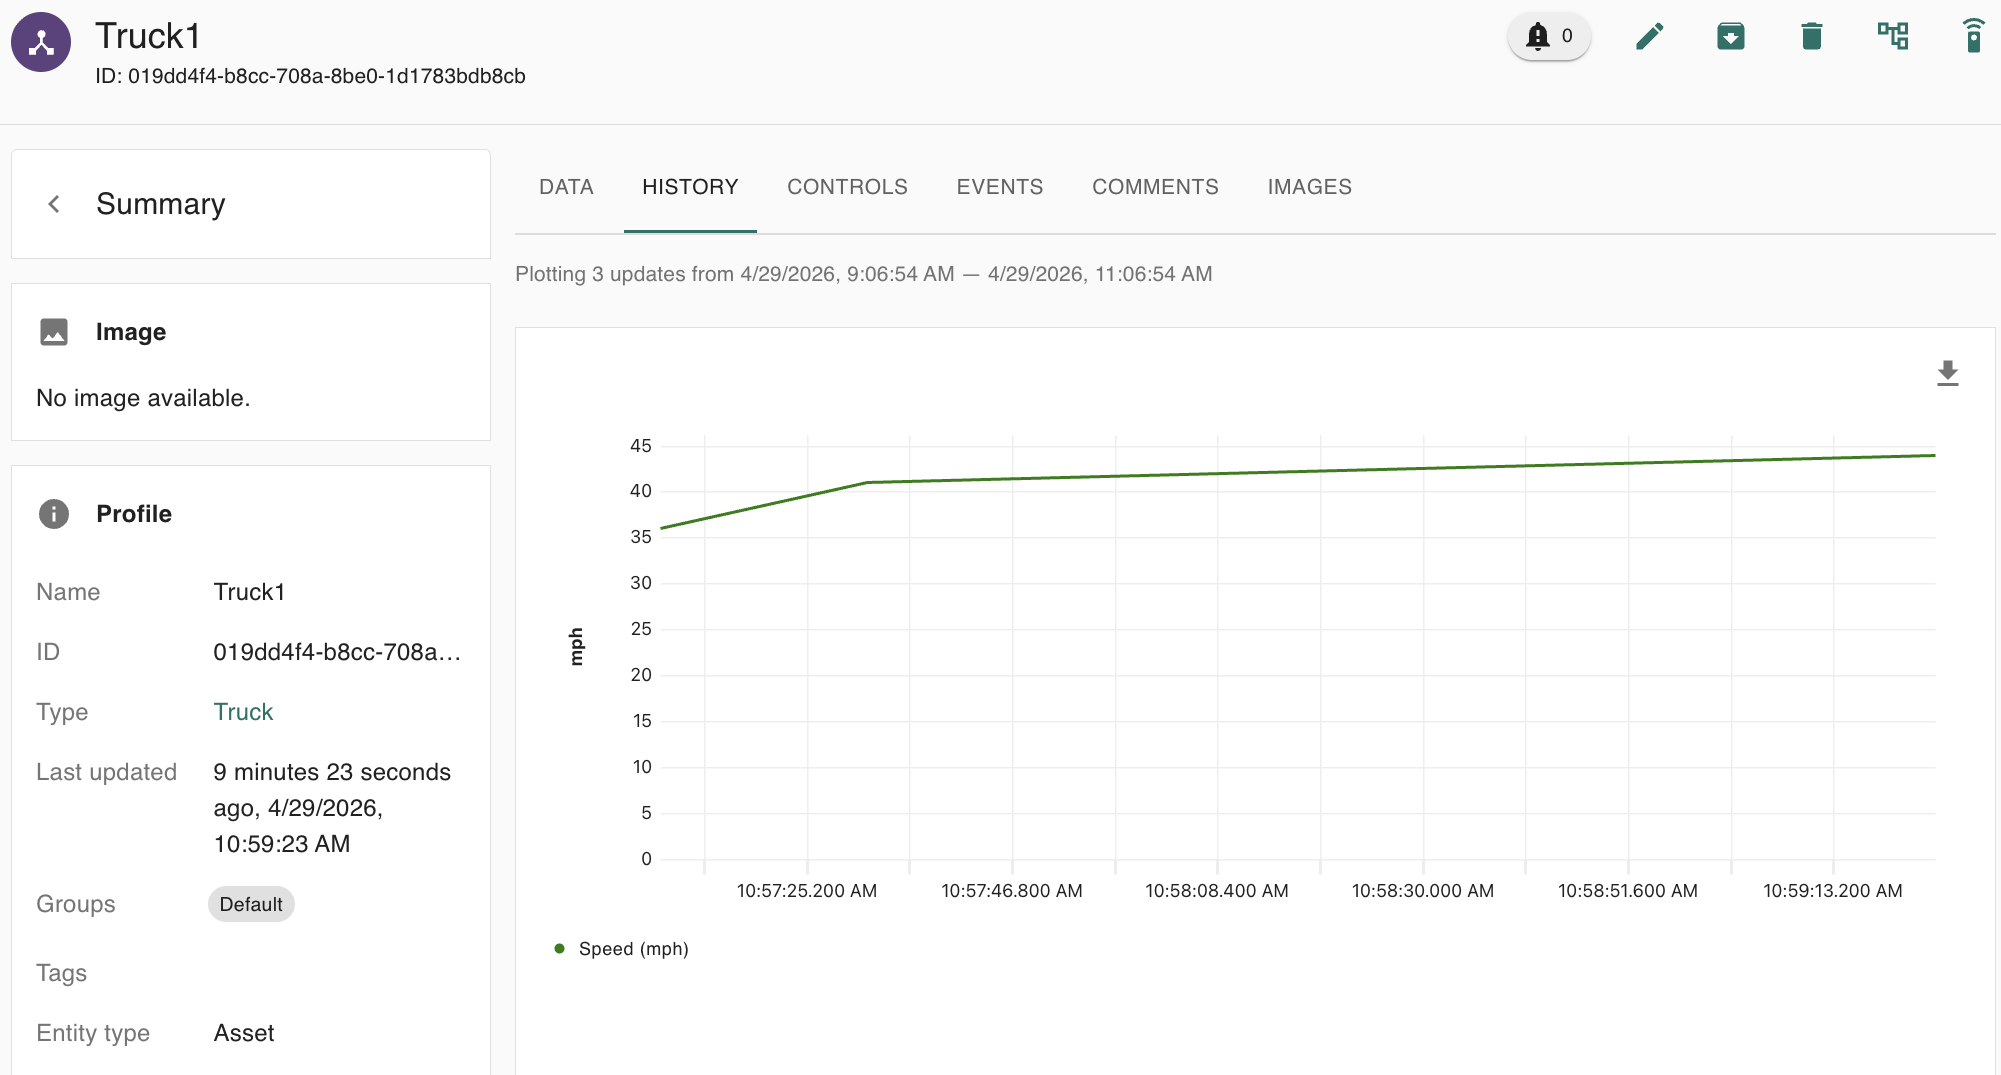The image size is (2001, 1075).
Task: Collapse the Summary panel with the chevron
Action: tap(55, 204)
